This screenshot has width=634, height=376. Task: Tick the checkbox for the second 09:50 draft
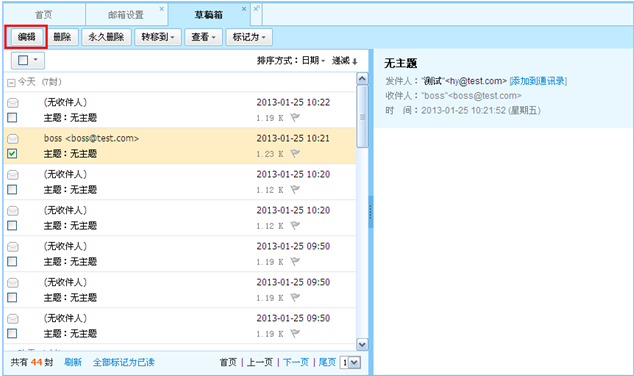(x=12, y=298)
